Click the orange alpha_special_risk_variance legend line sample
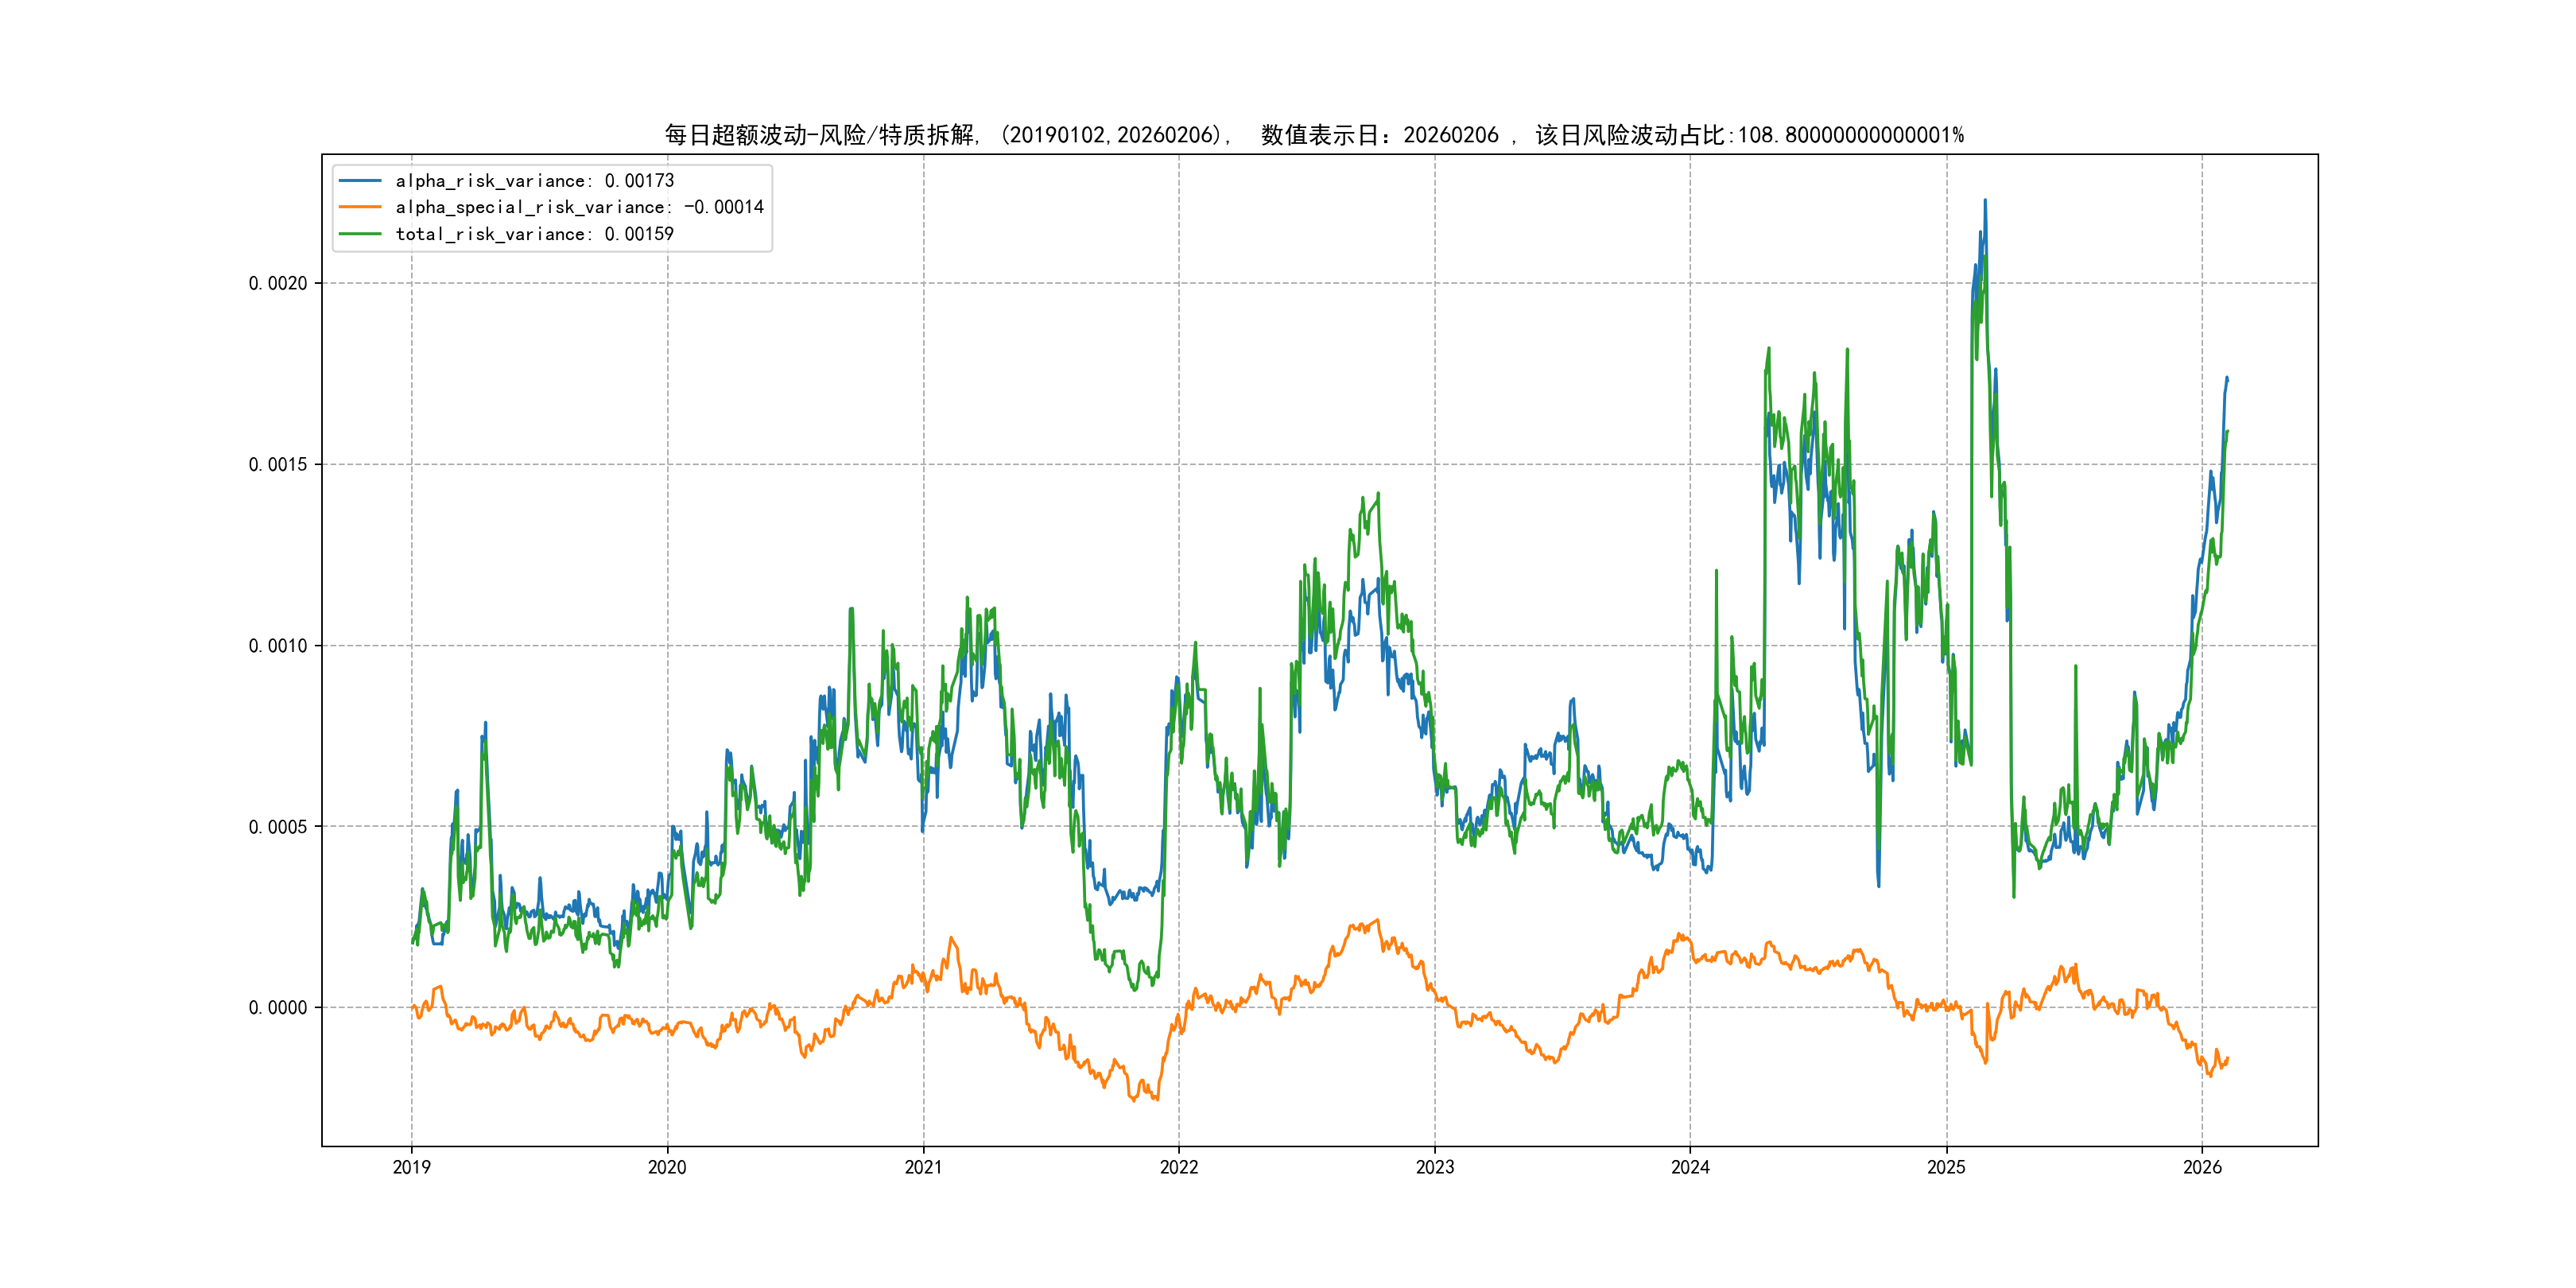 point(360,207)
